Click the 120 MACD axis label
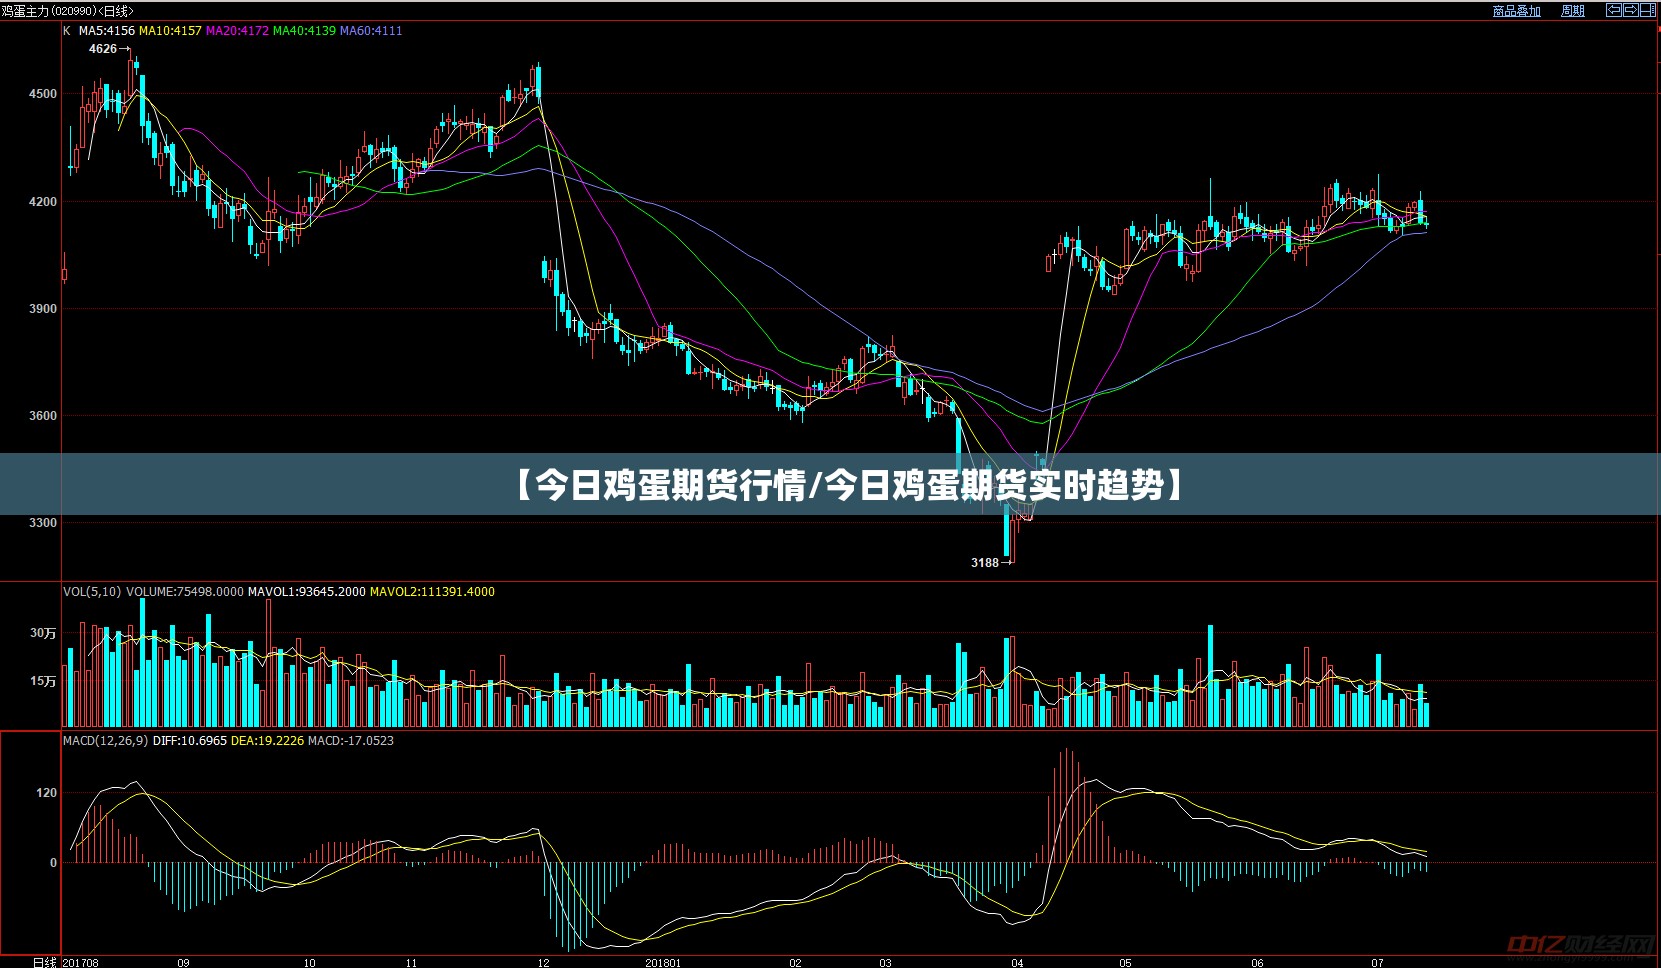This screenshot has height=968, width=1661. 46,793
